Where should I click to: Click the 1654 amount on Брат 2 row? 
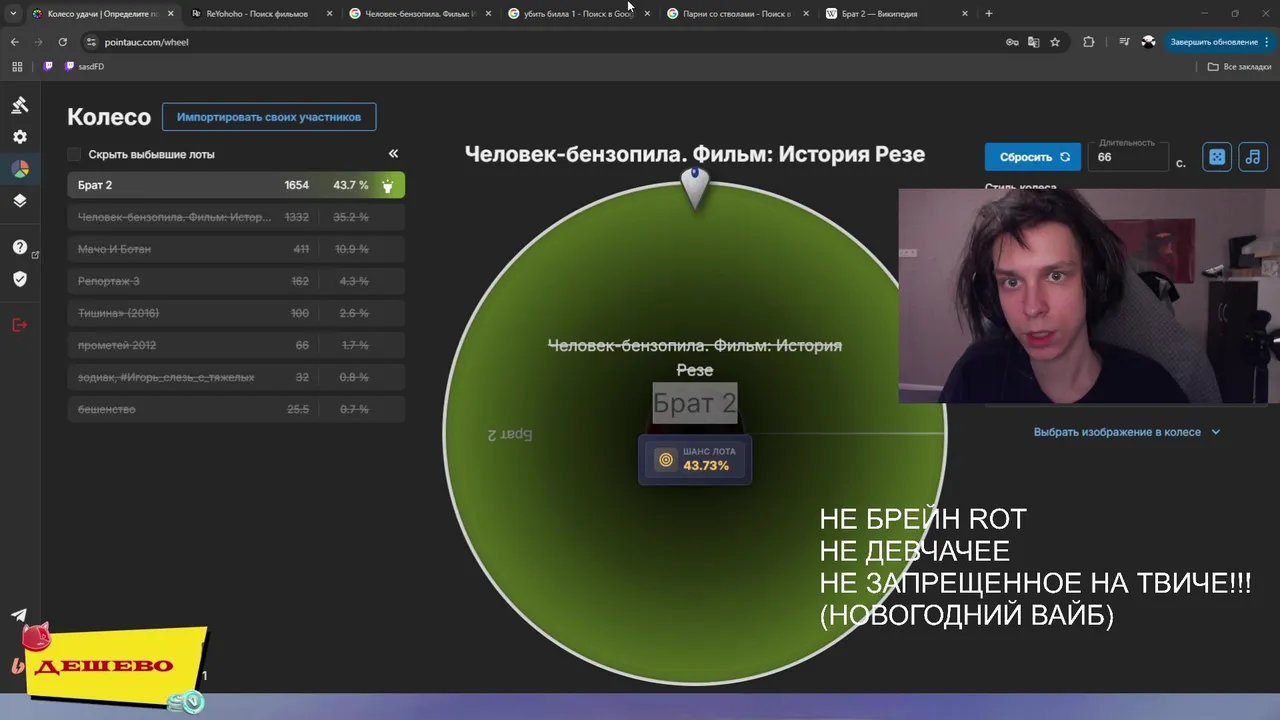point(296,185)
